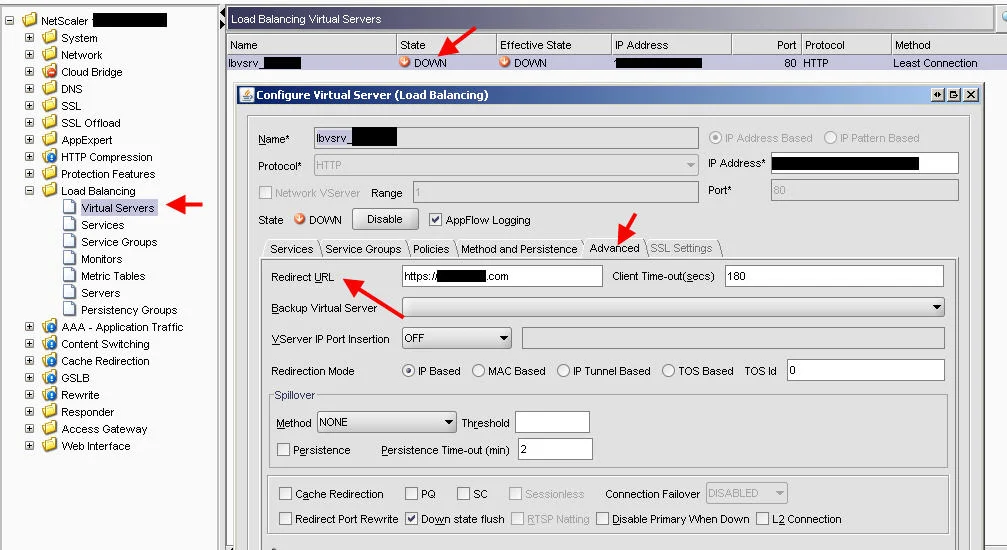Click the Method column header
The image size is (1007, 550).
[x=949, y=45]
